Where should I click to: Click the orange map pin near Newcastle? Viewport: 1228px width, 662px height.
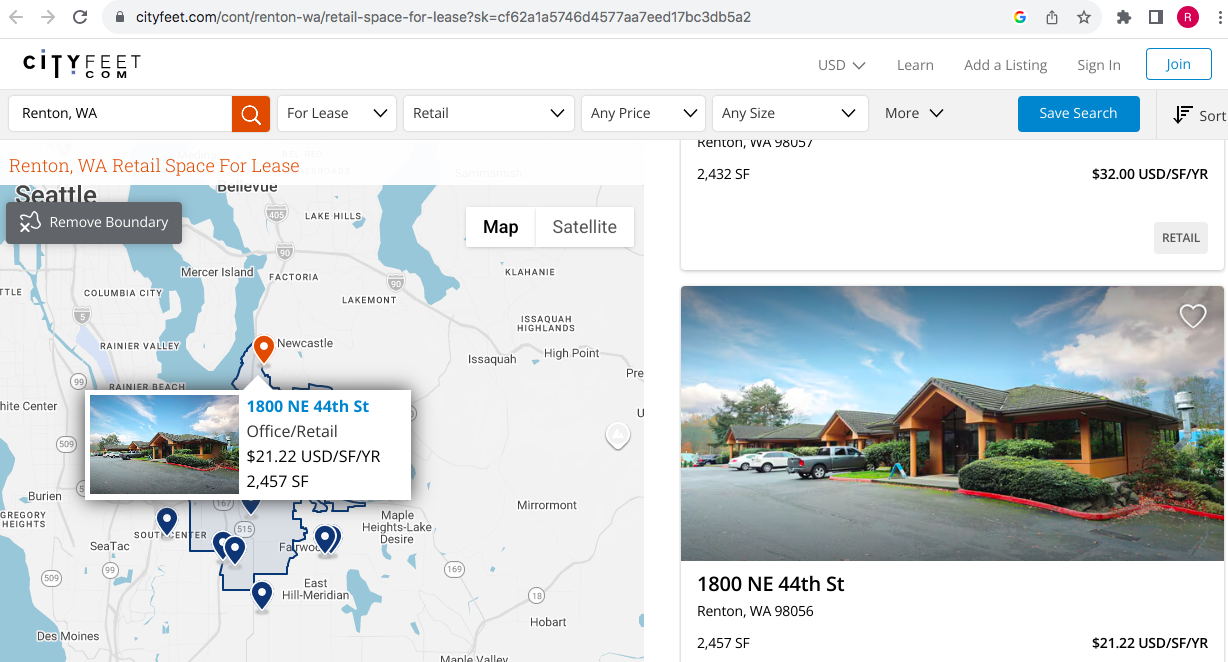point(264,348)
